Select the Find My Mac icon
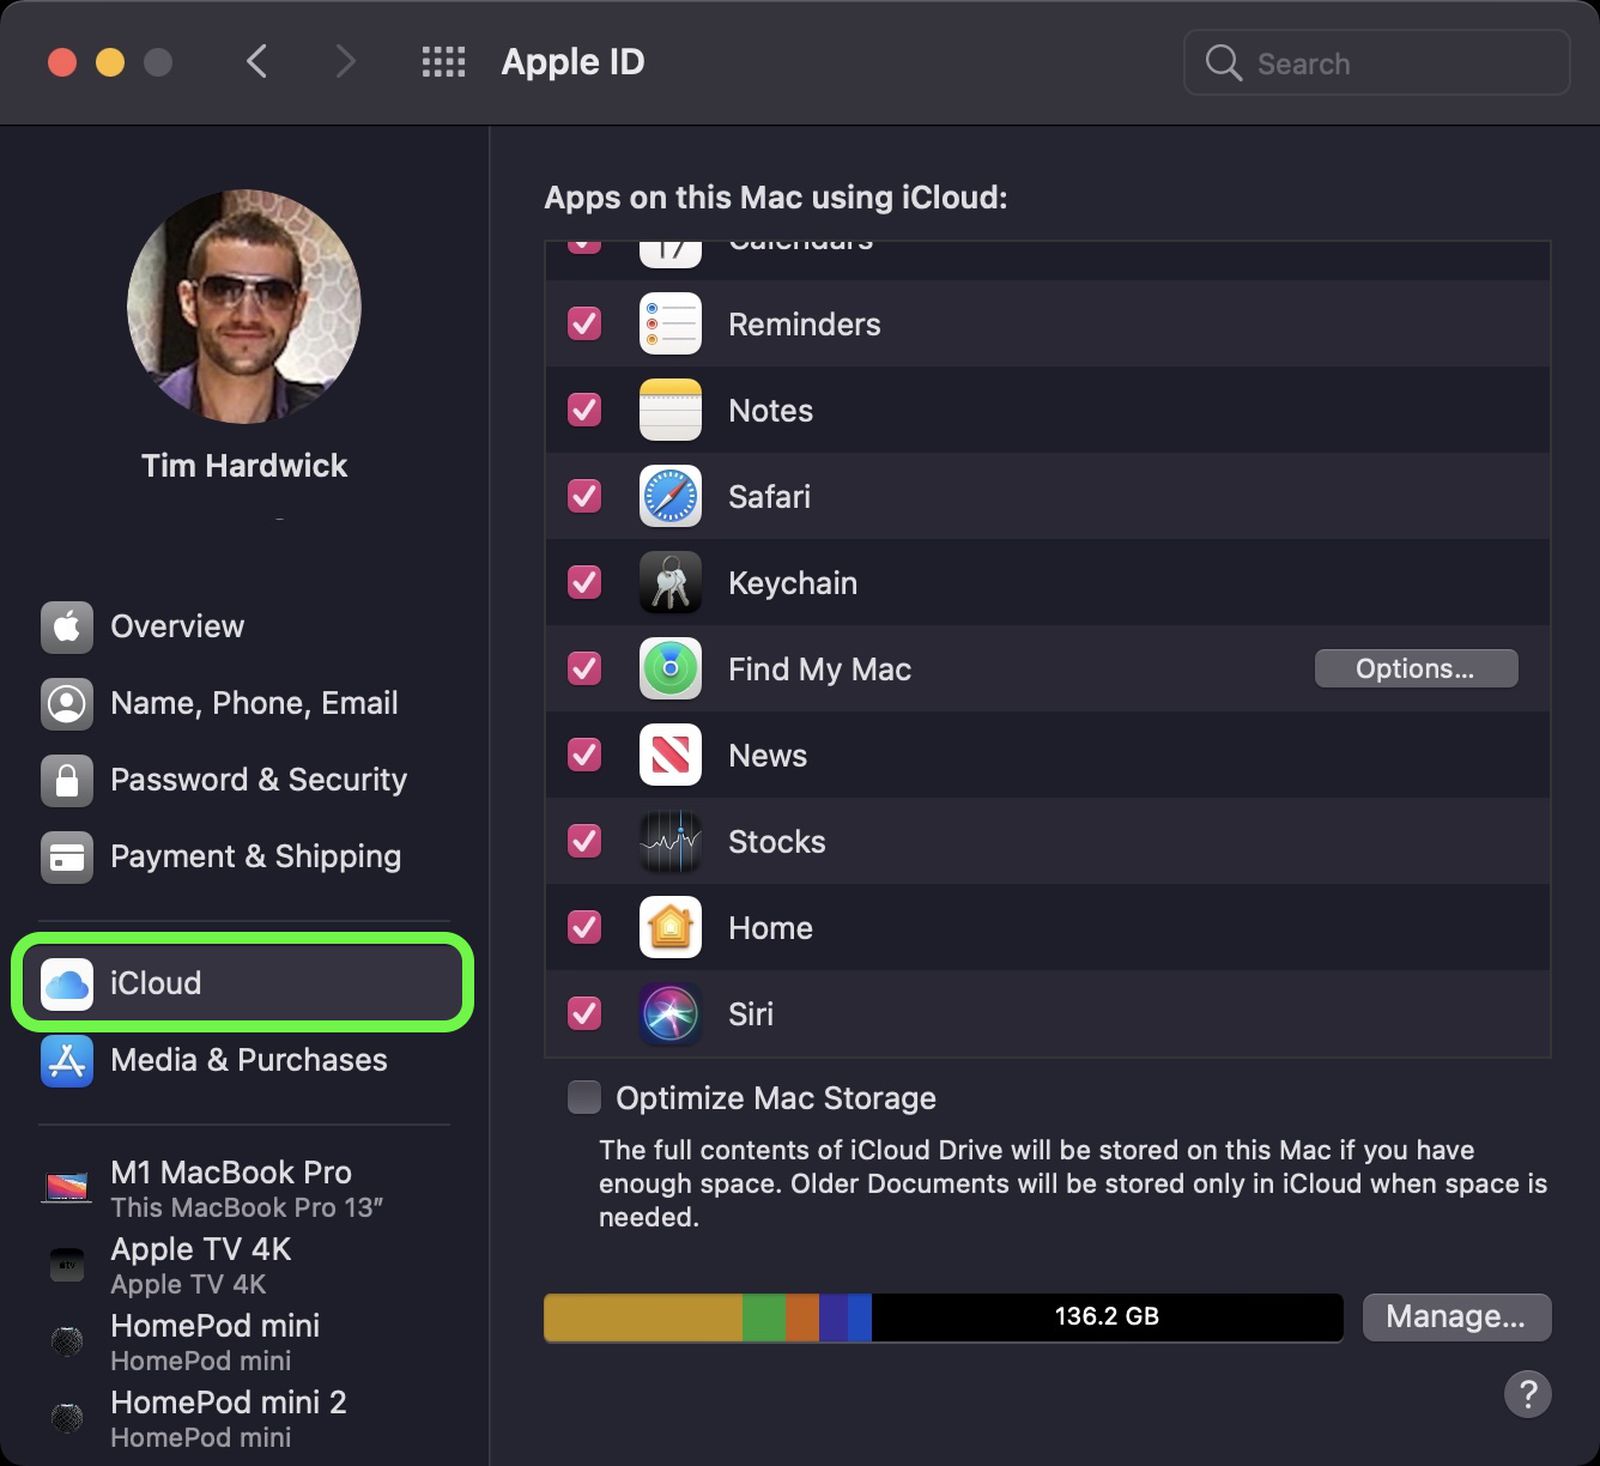 tap(669, 669)
